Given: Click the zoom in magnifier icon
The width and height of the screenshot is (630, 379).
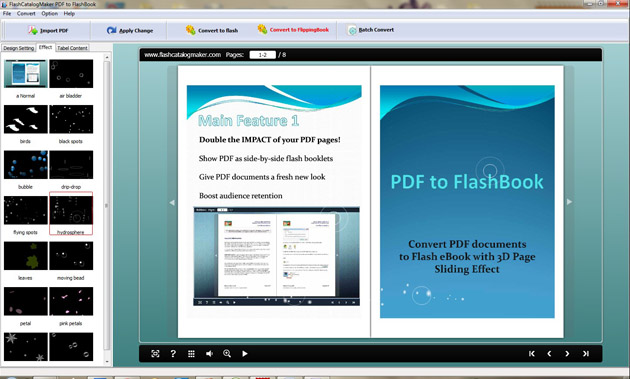Looking at the screenshot, I should click(x=227, y=354).
